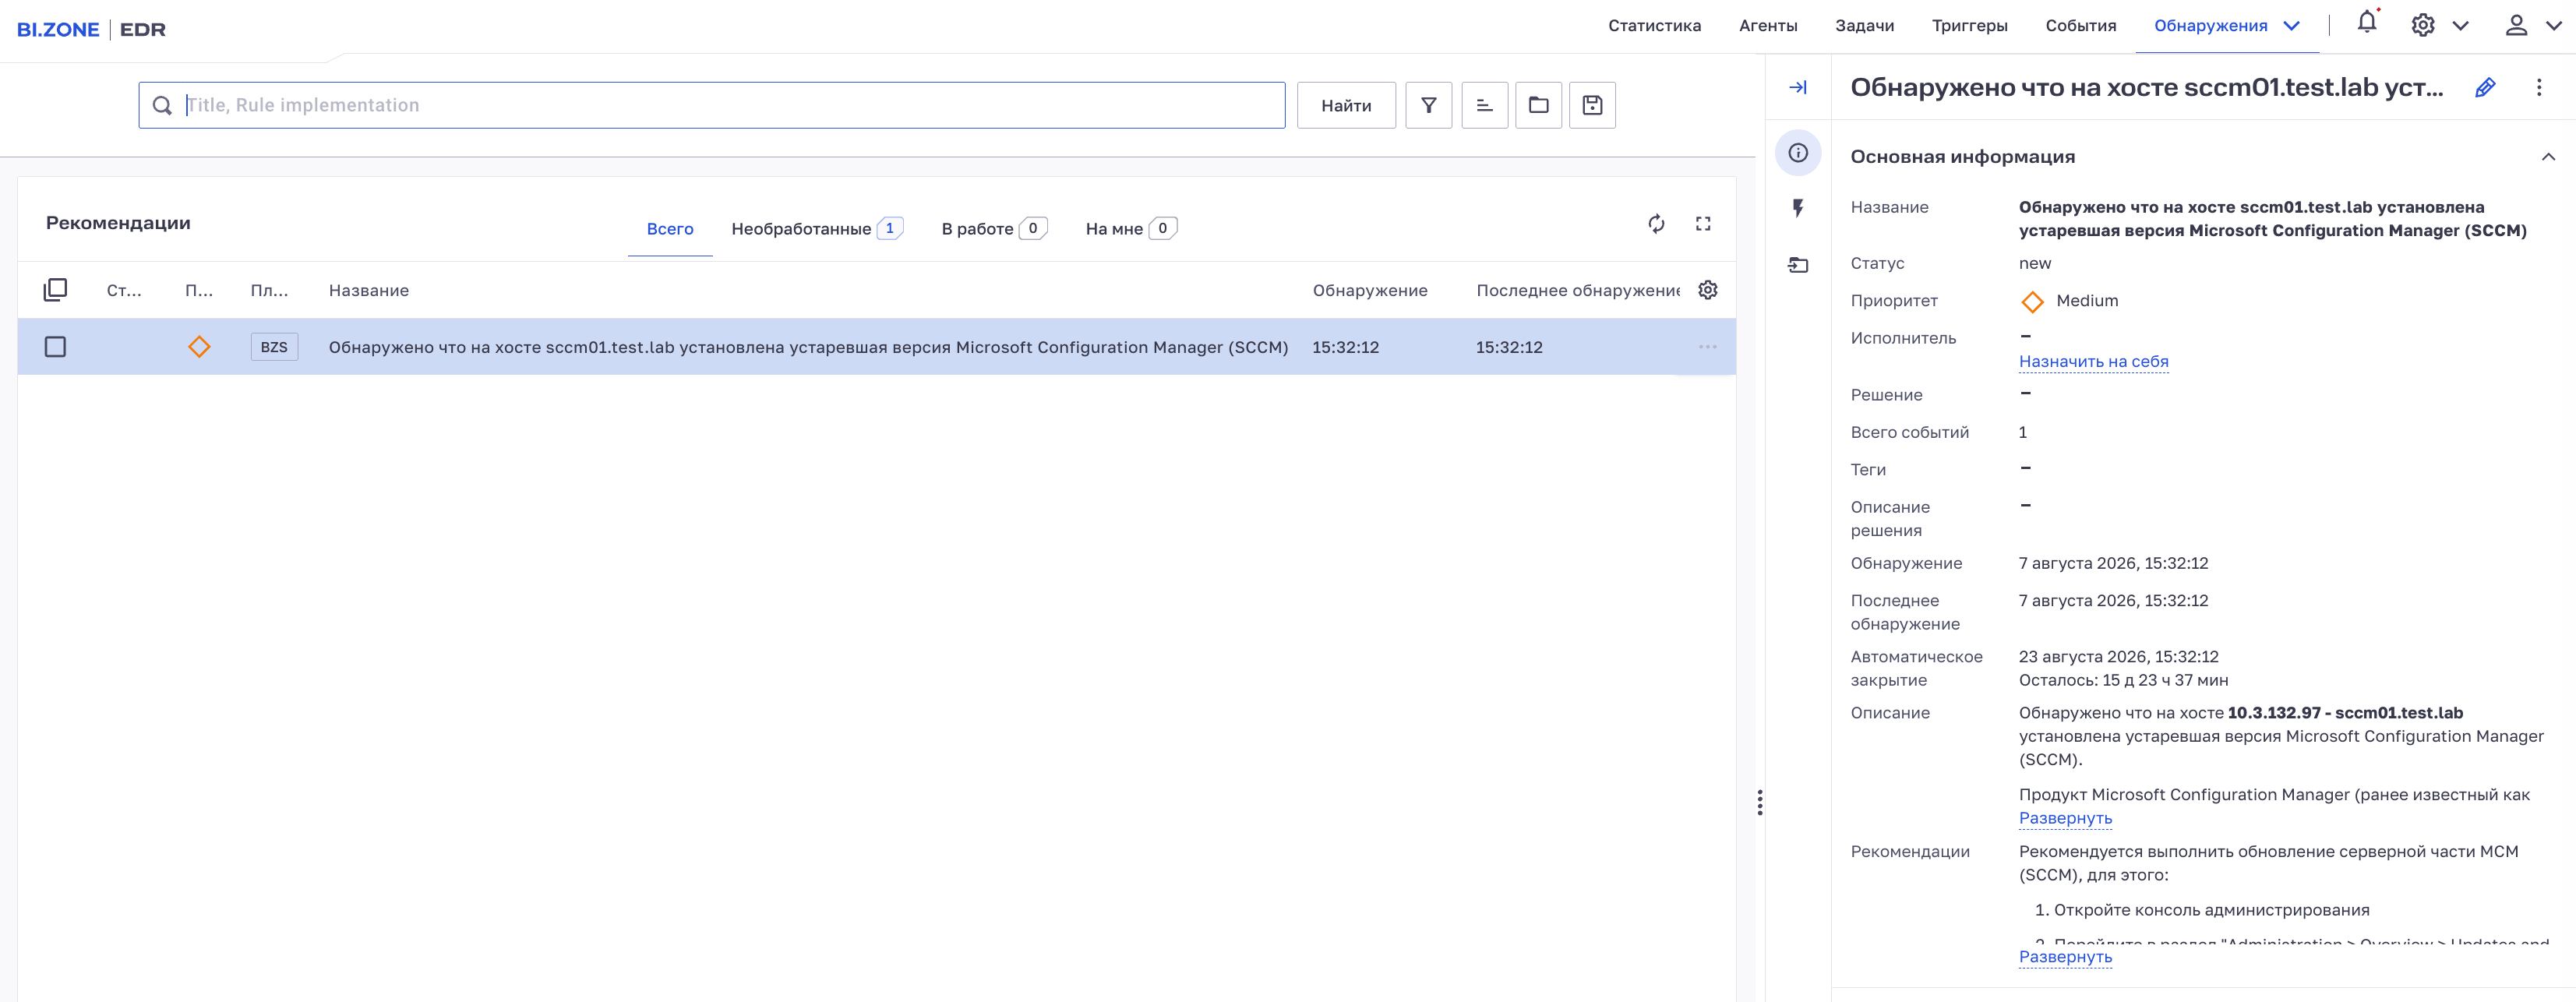The width and height of the screenshot is (2576, 1002).
Task: Click the select-all rows icon in header
Action: 55,290
